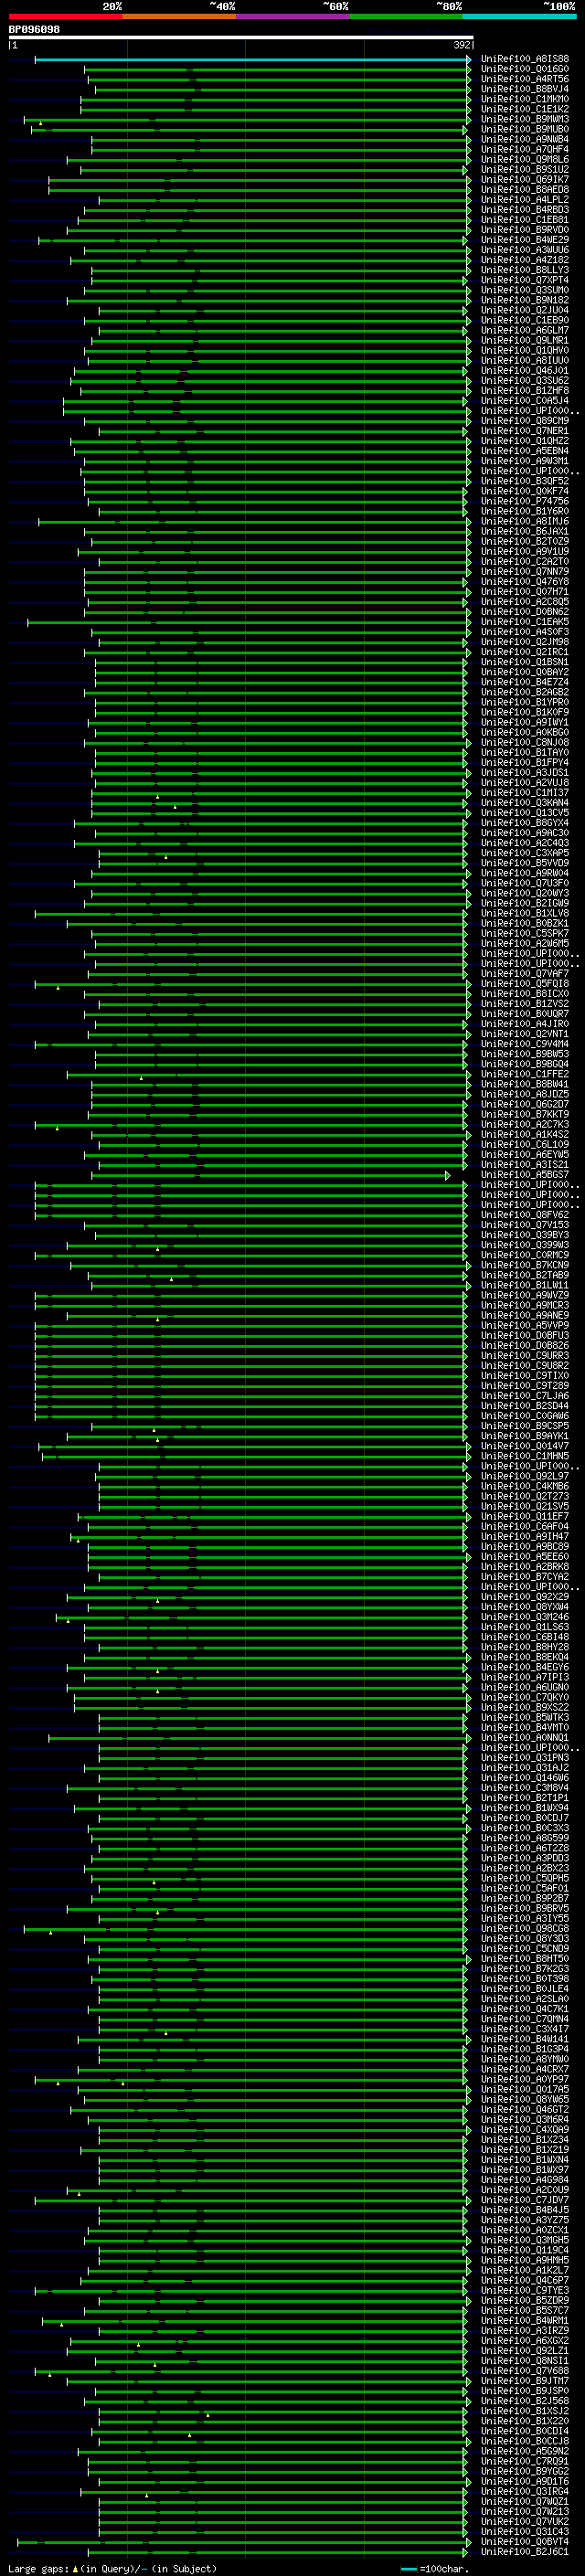Select the label UniRef100_A9MCR3

point(525,1305)
